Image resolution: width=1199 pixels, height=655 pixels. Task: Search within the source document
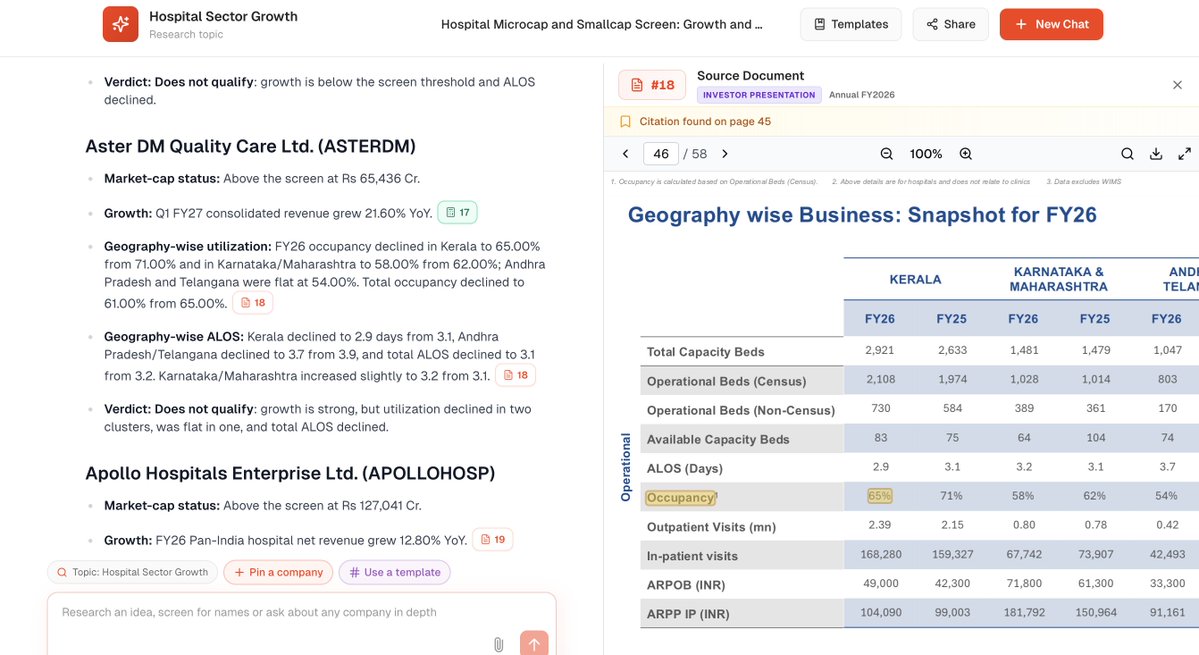1127,154
